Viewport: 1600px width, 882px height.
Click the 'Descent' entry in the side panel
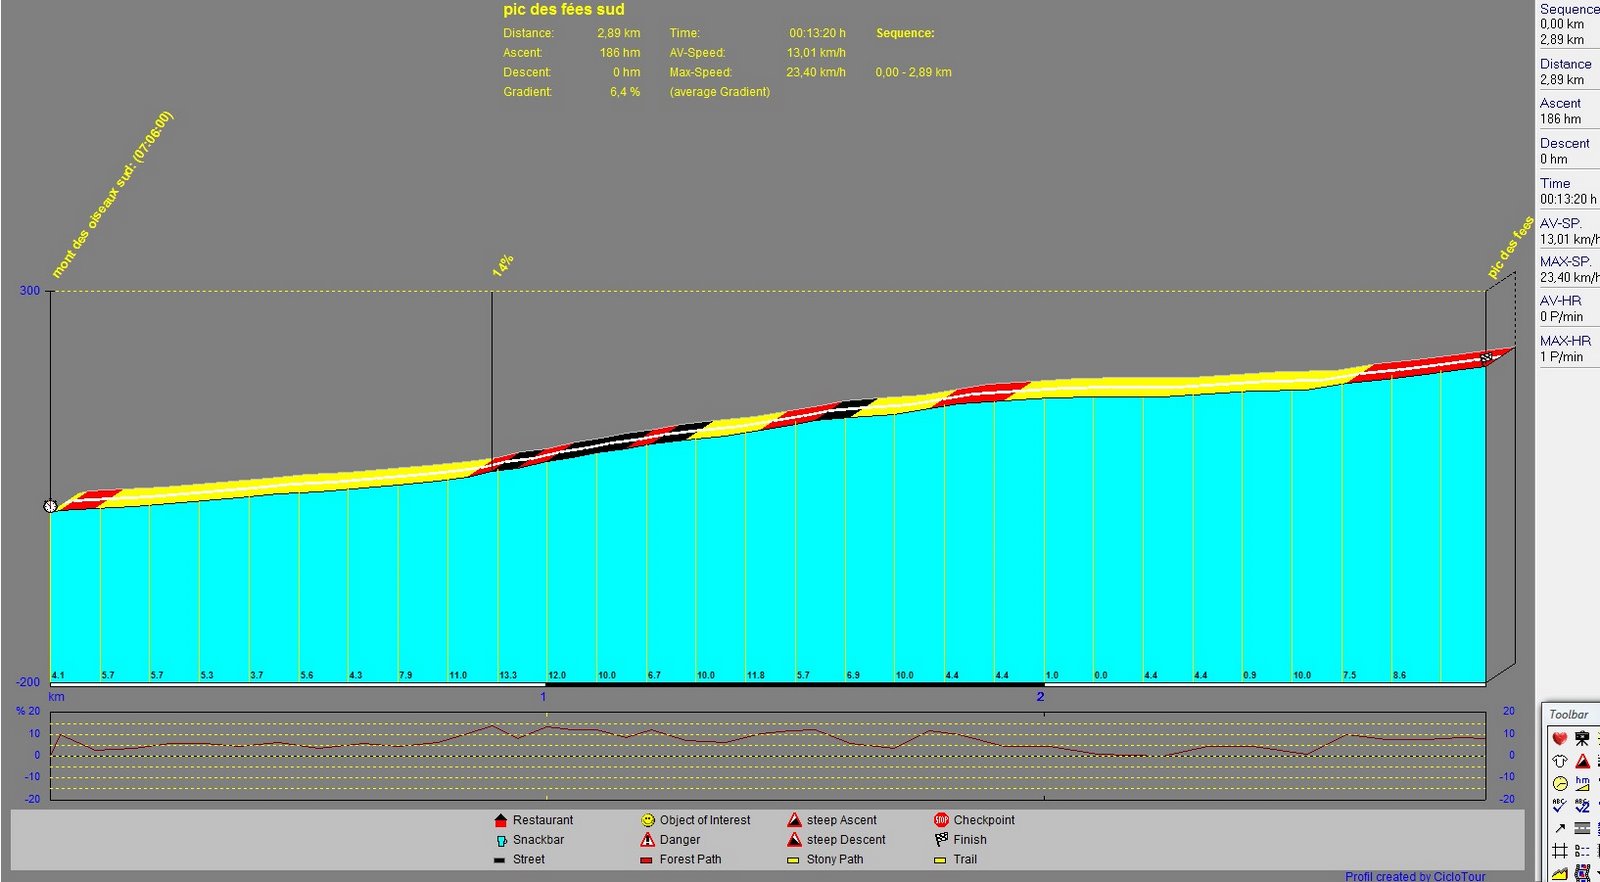pos(1565,144)
